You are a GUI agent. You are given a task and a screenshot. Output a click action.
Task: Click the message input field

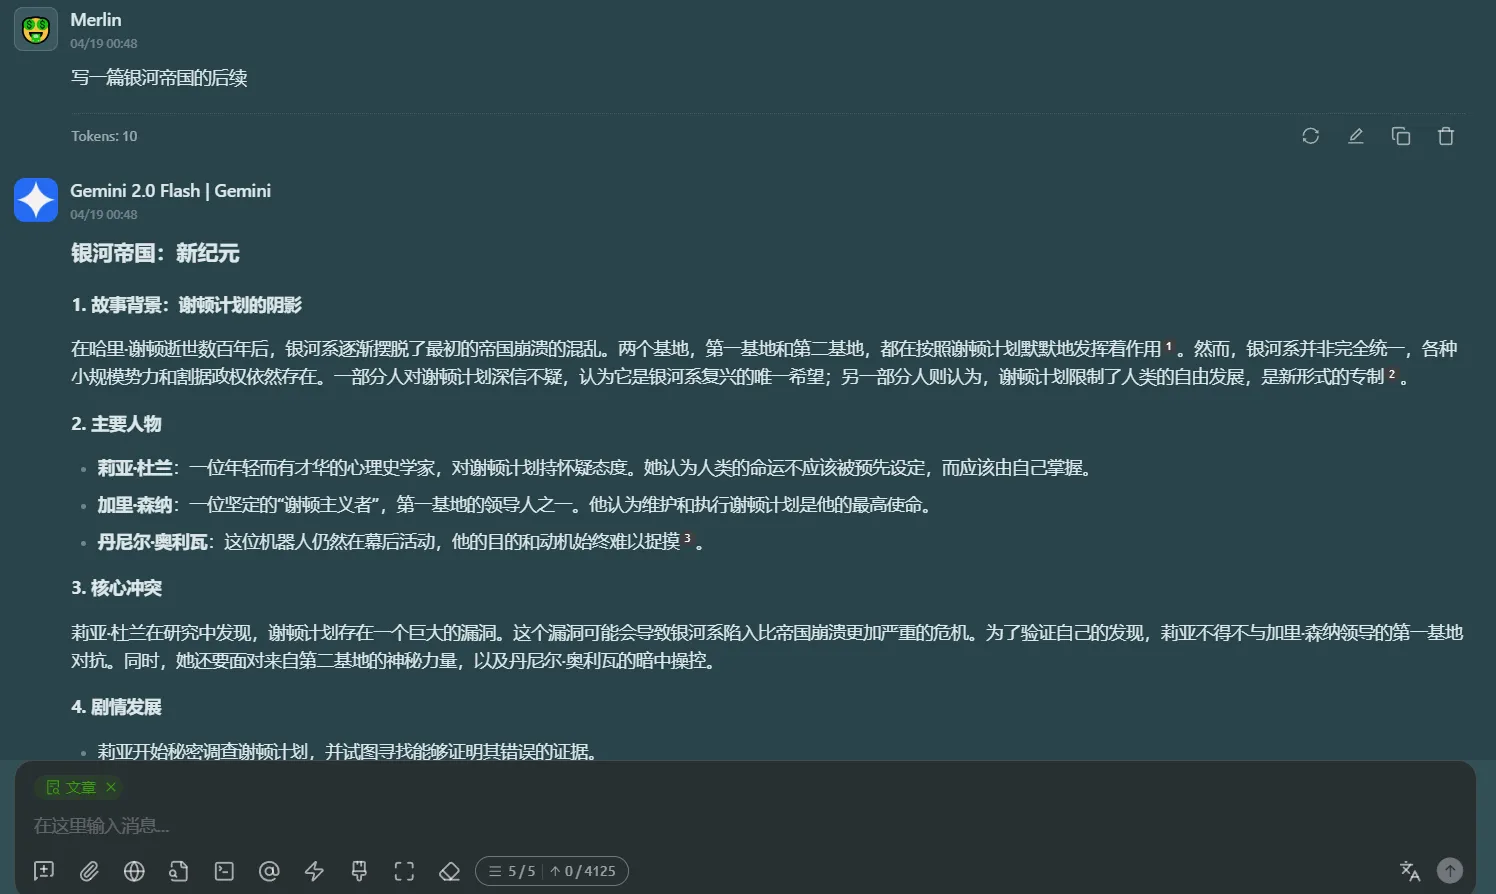tap(700, 826)
